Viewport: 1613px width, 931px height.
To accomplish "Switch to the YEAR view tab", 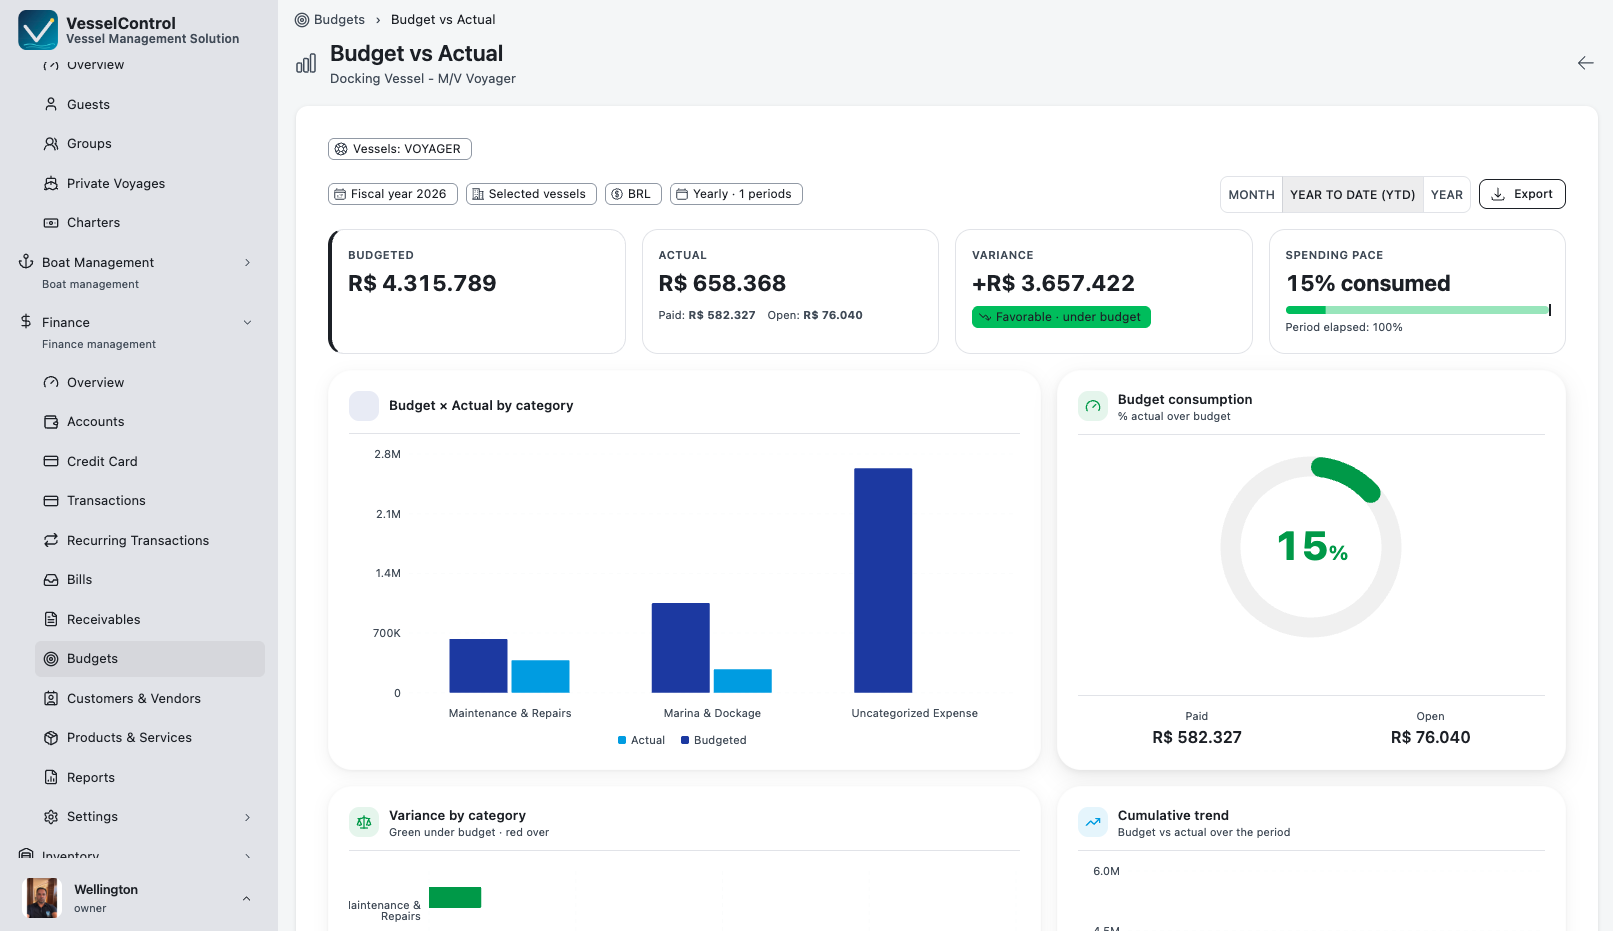I will coord(1446,195).
